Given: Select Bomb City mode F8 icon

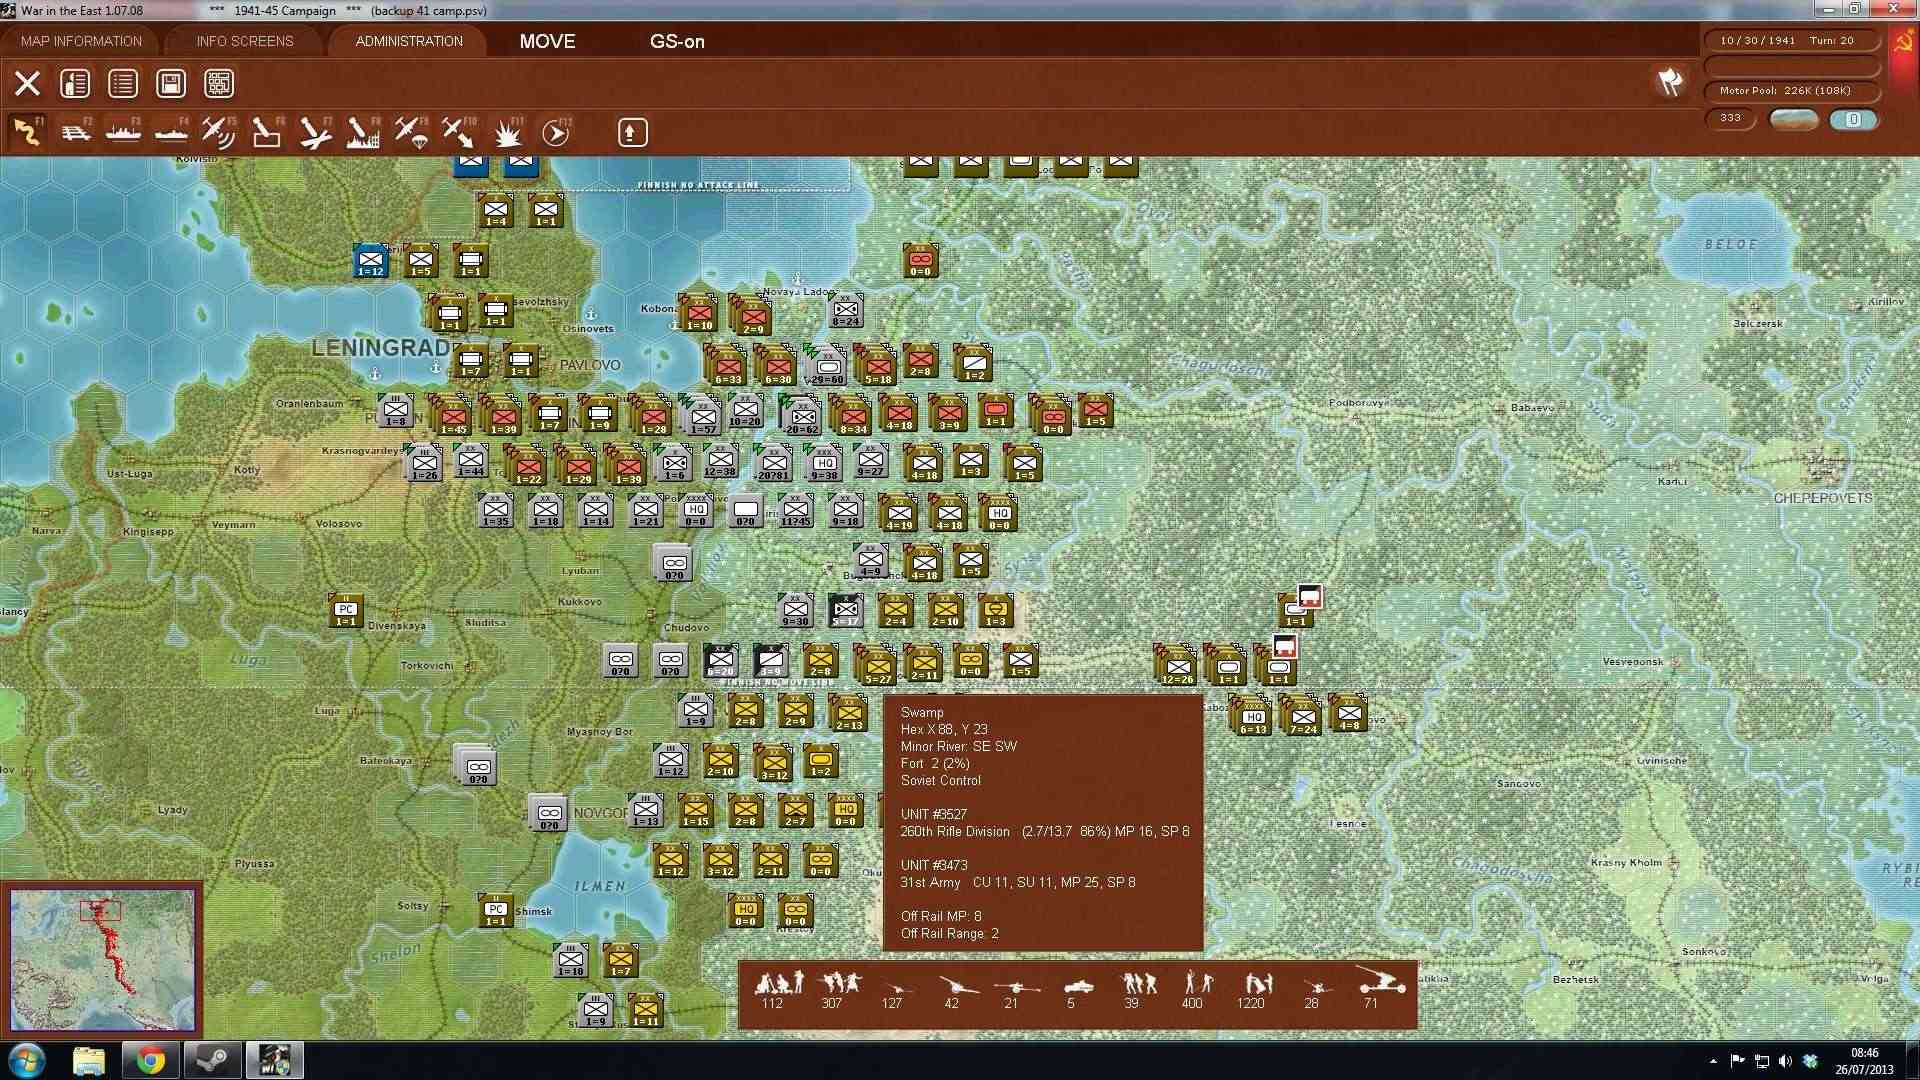Looking at the screenshot, I should tap(363, 132).
